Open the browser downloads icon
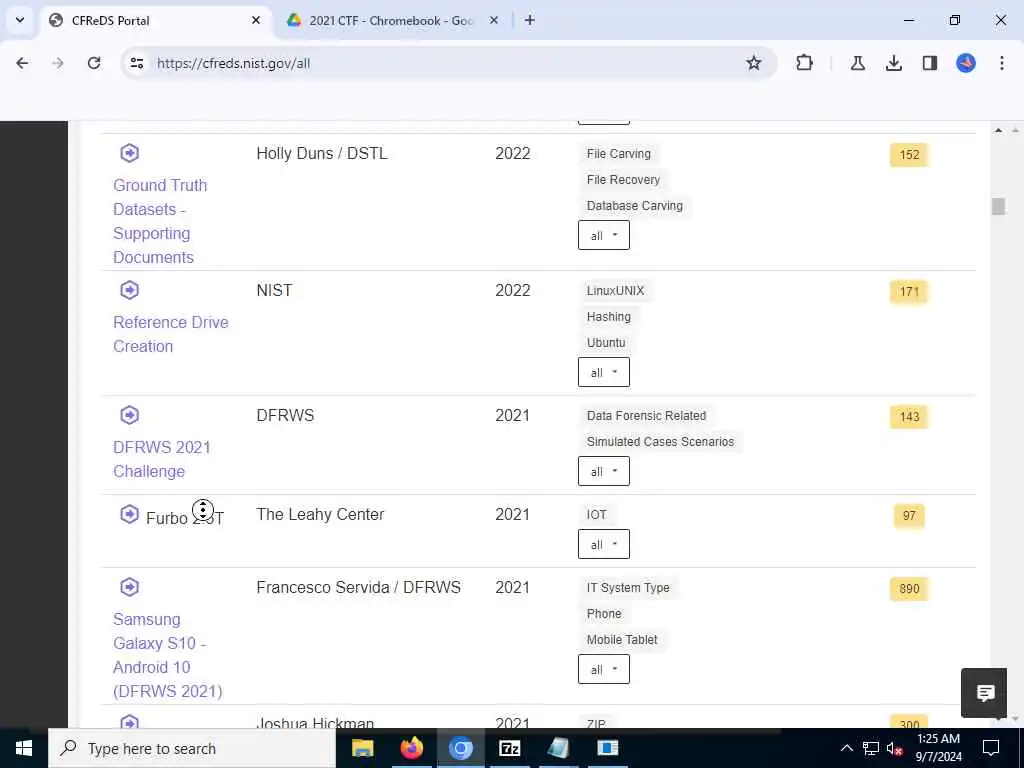1024x768 pixels. [x=893, y=63]
